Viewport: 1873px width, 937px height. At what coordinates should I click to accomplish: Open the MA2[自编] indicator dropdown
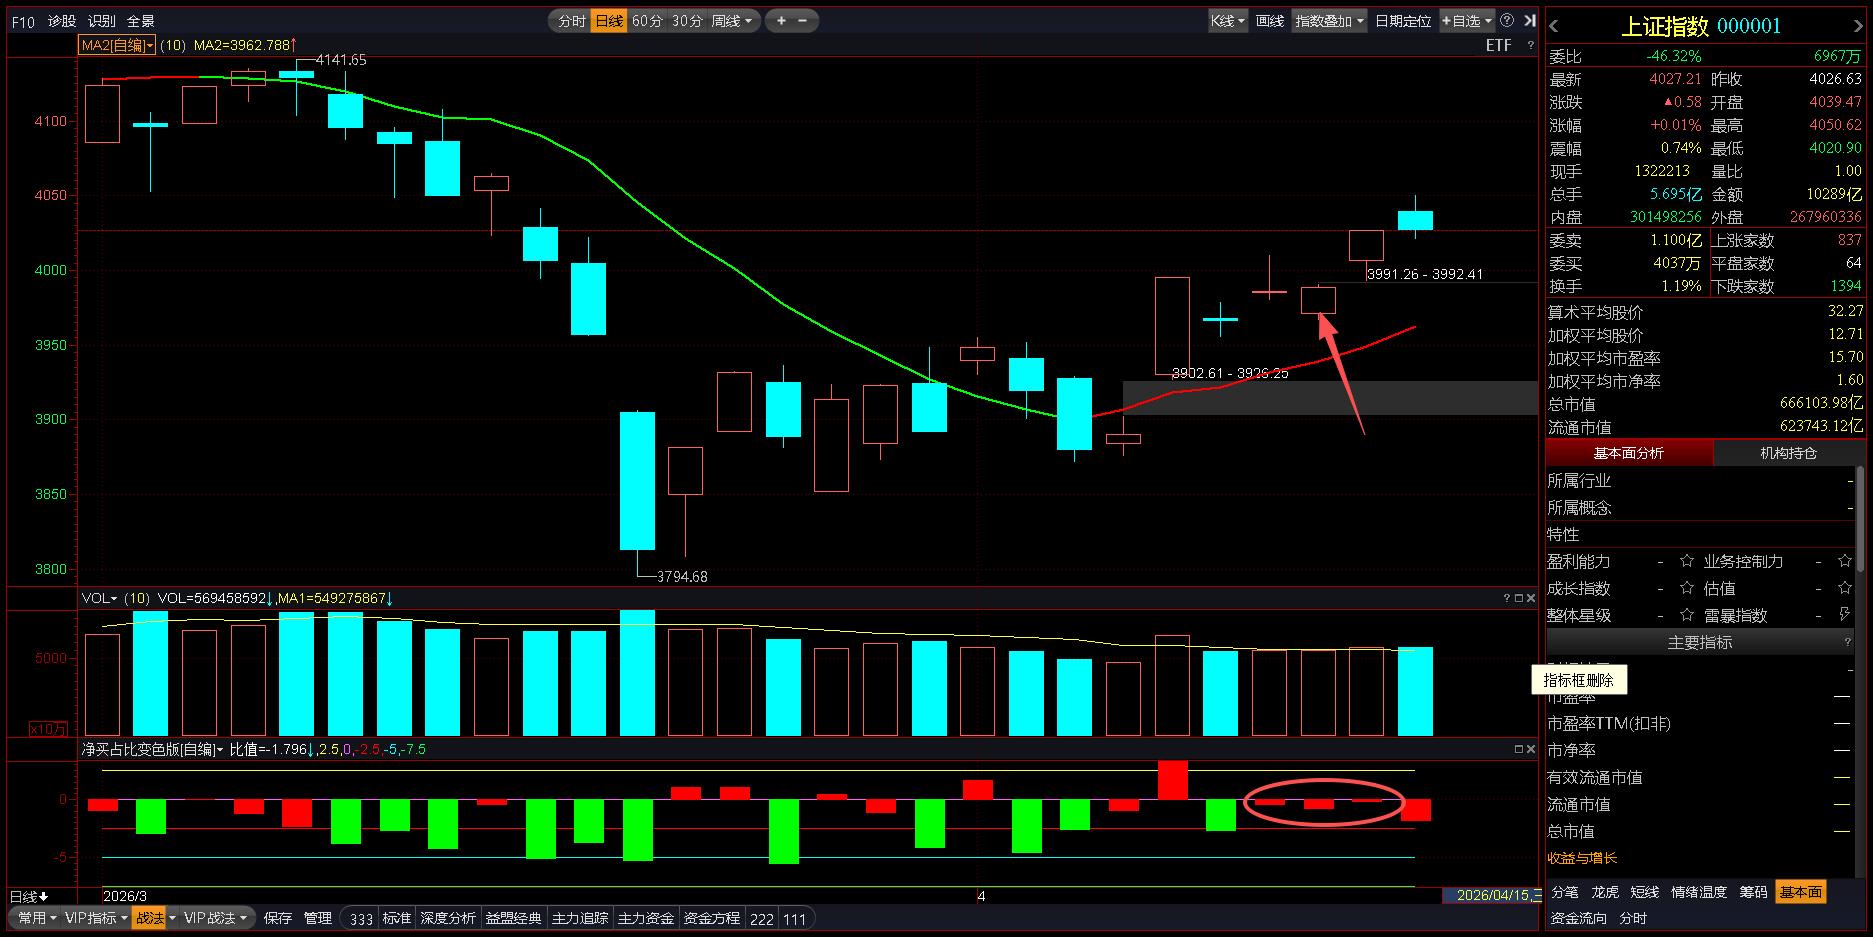coord(117,45)
